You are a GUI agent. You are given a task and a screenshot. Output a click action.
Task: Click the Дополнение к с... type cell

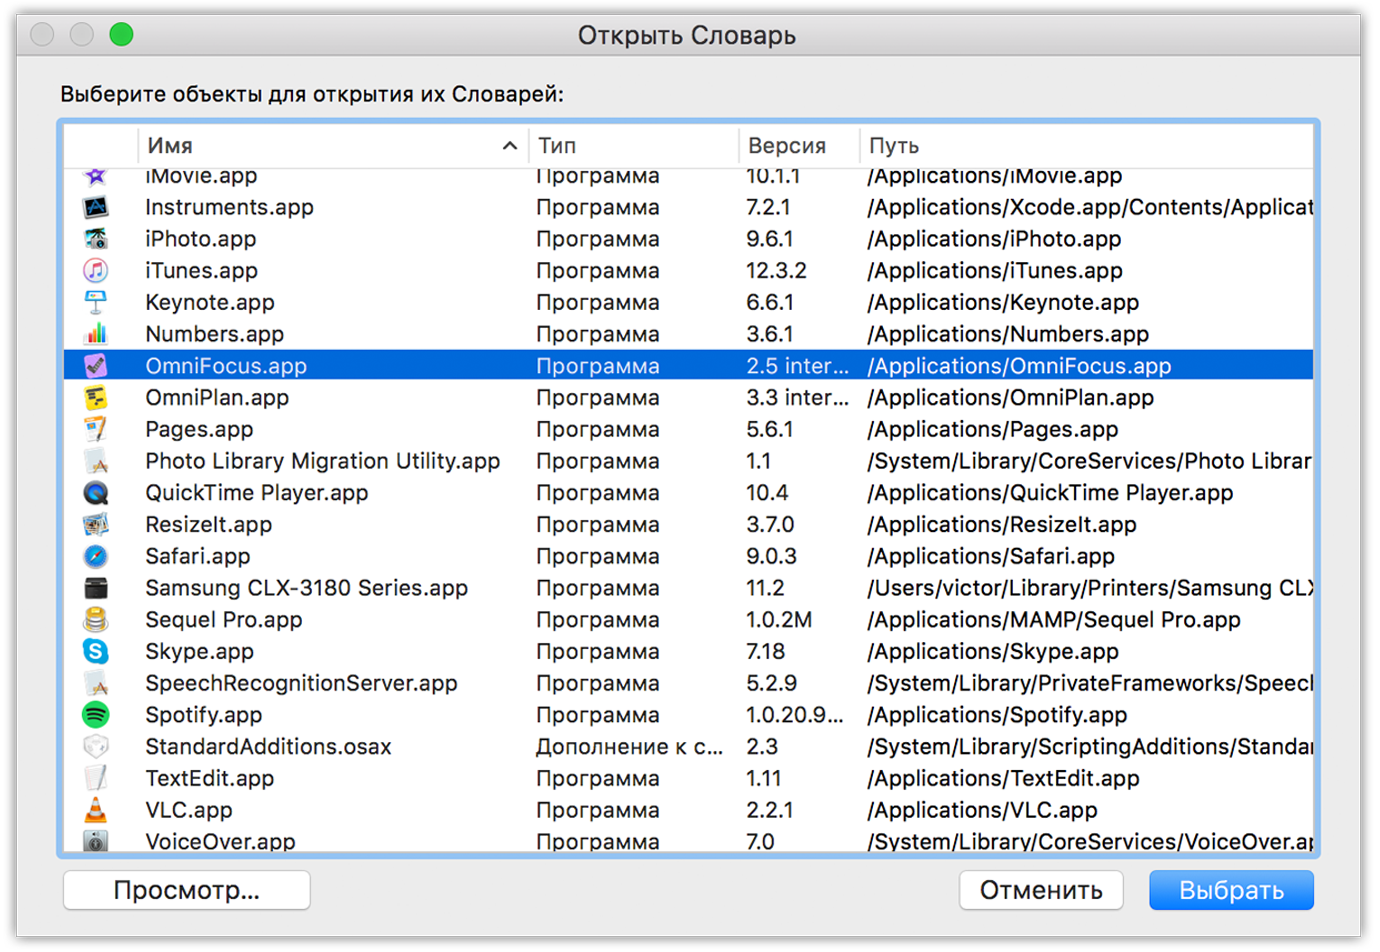click(629, 747)
